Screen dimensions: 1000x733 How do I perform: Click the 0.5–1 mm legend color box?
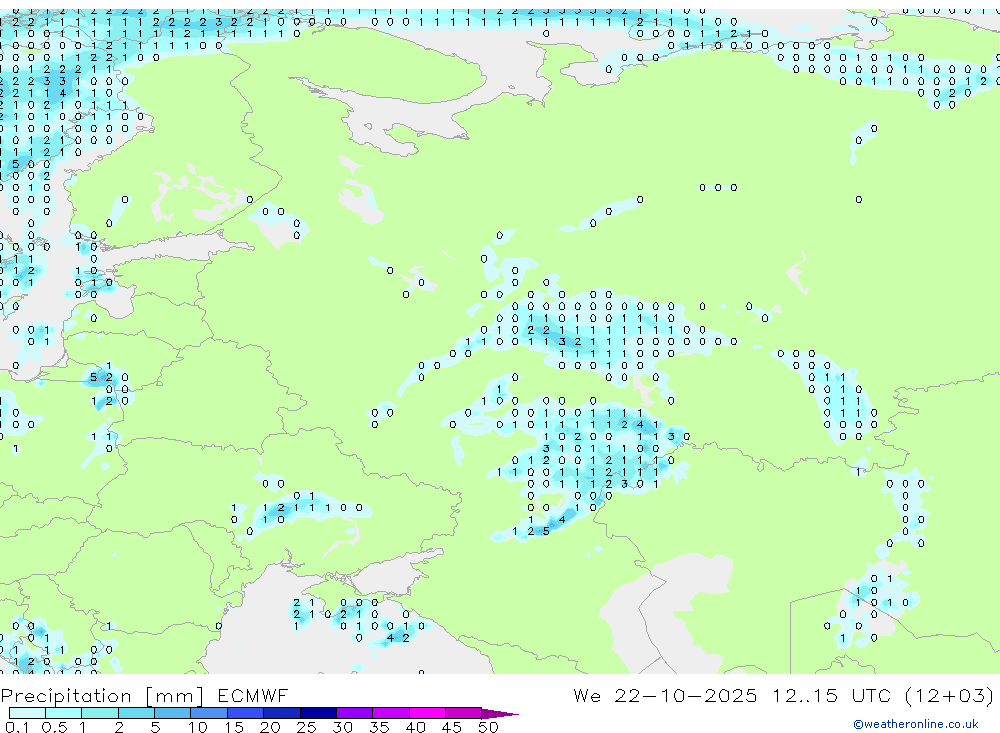[x=64, y=713]
